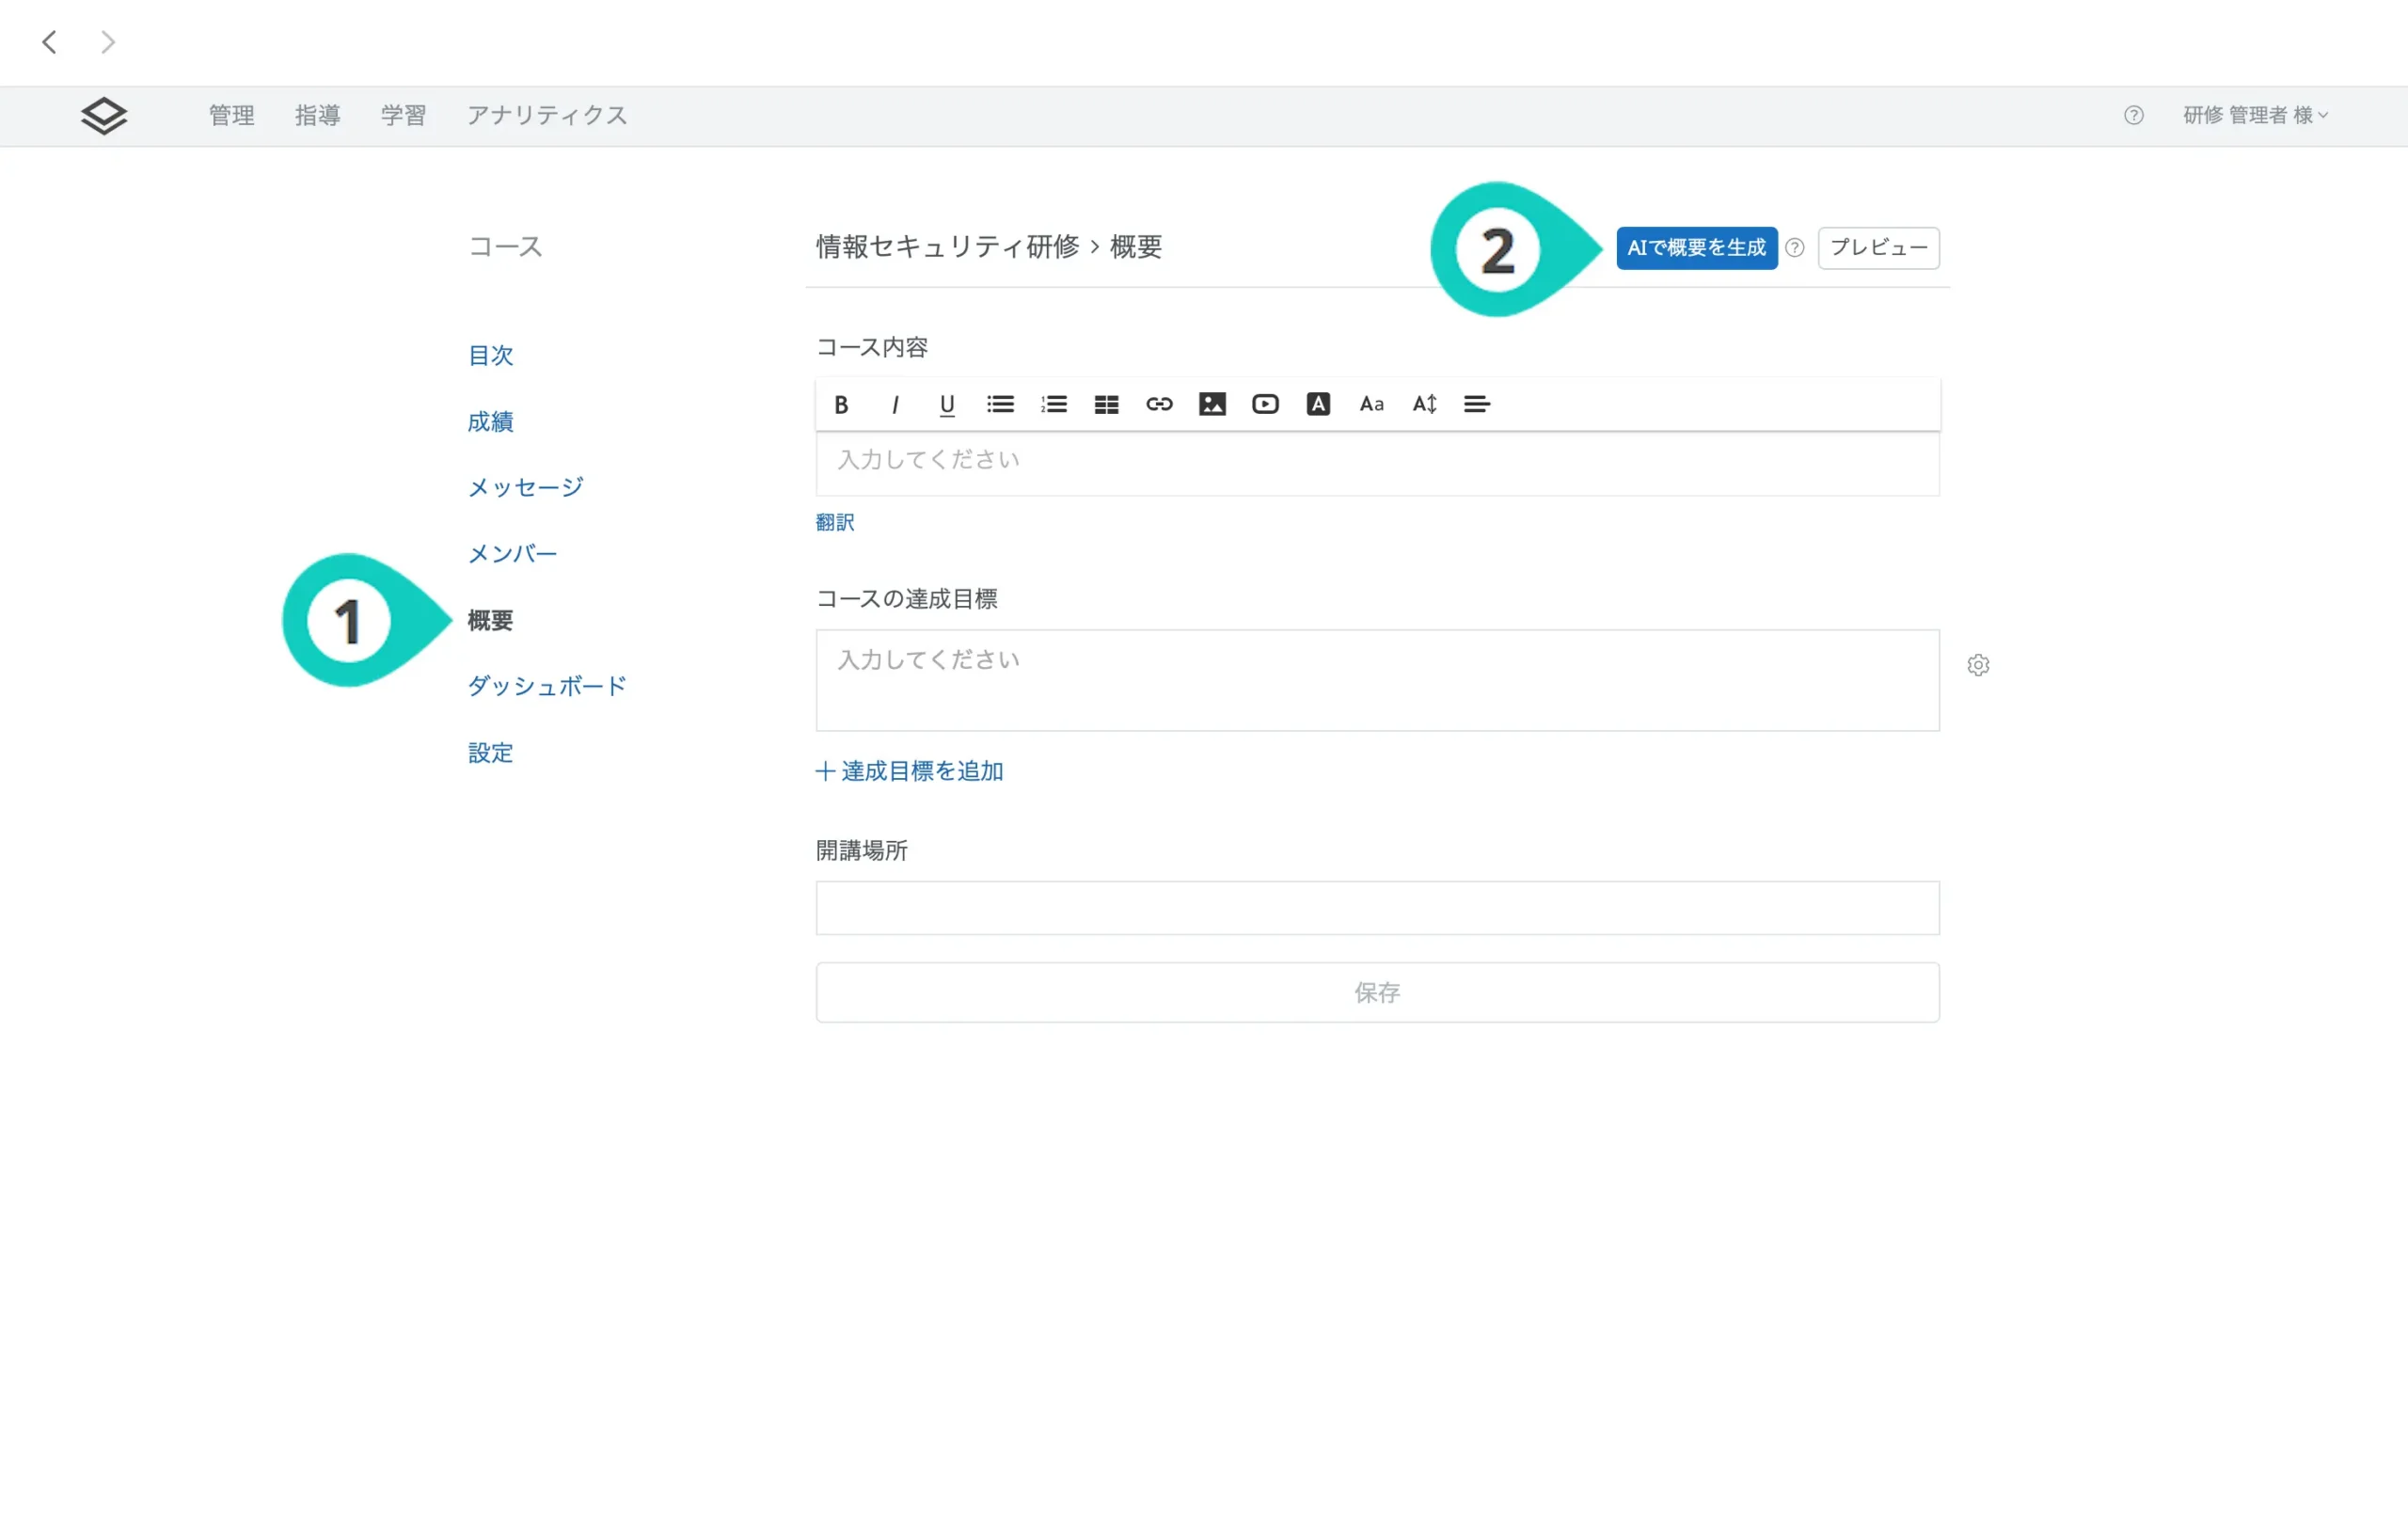The height and width of the screenshot is (1523, 2408).
Task: Insert a numbered list
Action: [x=1053, y=404]
